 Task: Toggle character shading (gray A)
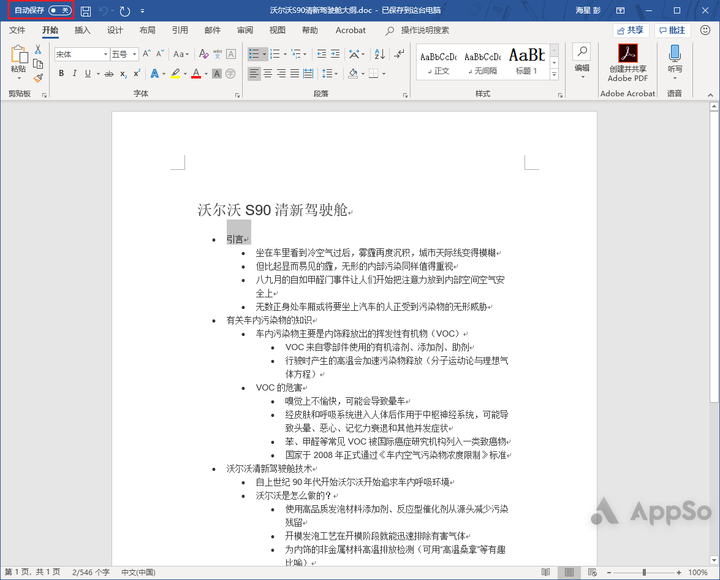click(217, 73)
